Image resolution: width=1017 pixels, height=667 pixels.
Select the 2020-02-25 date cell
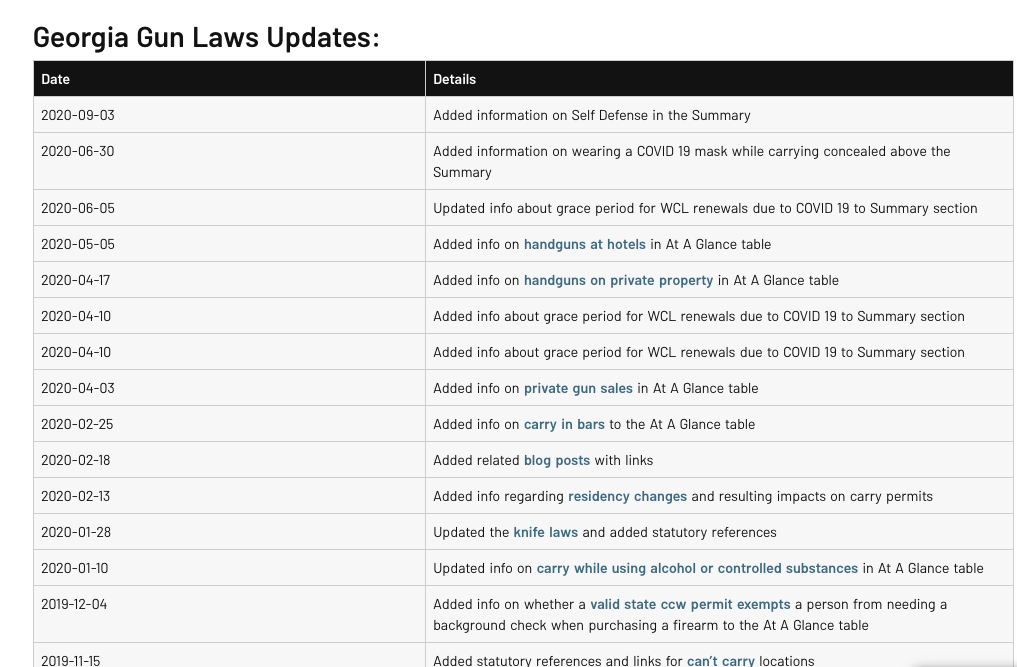230,424
